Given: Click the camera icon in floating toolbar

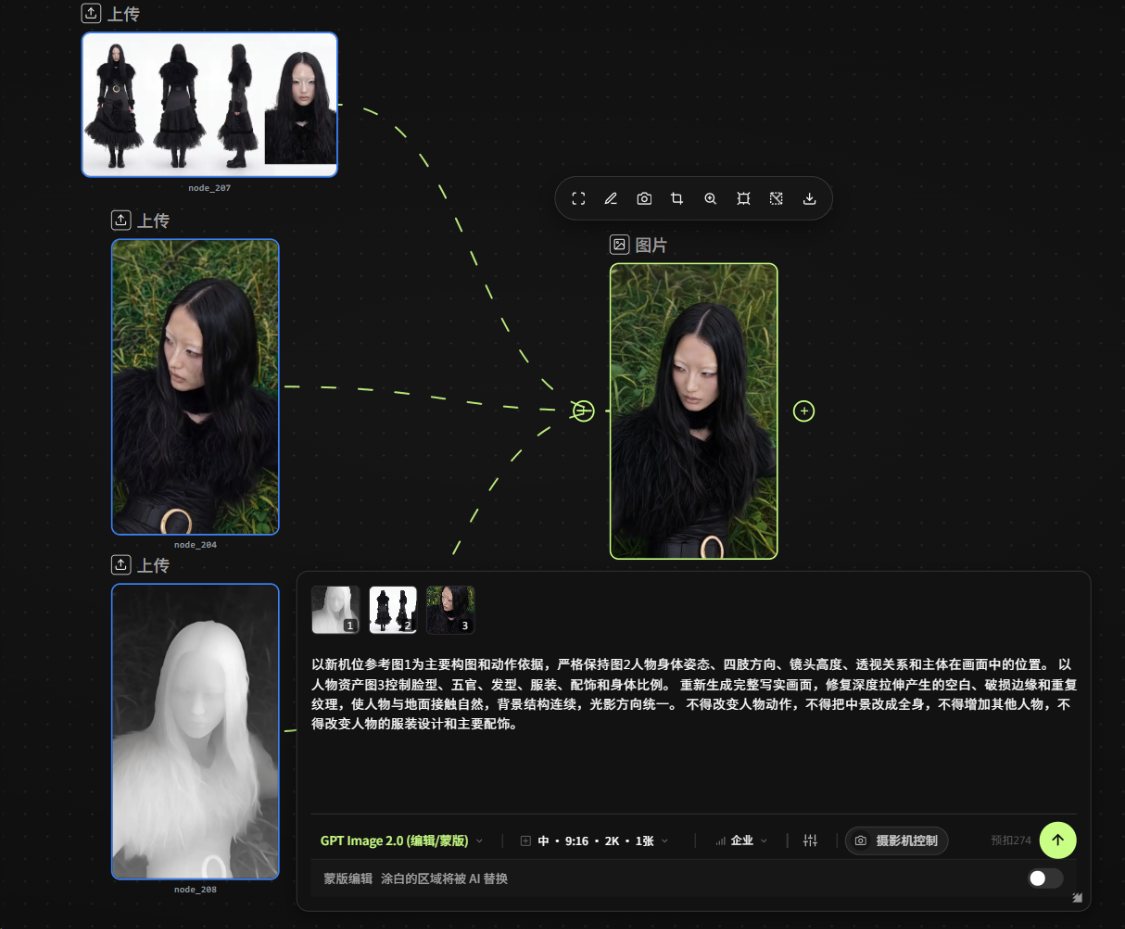Looking at the screenshot, I should click(644, 199).
